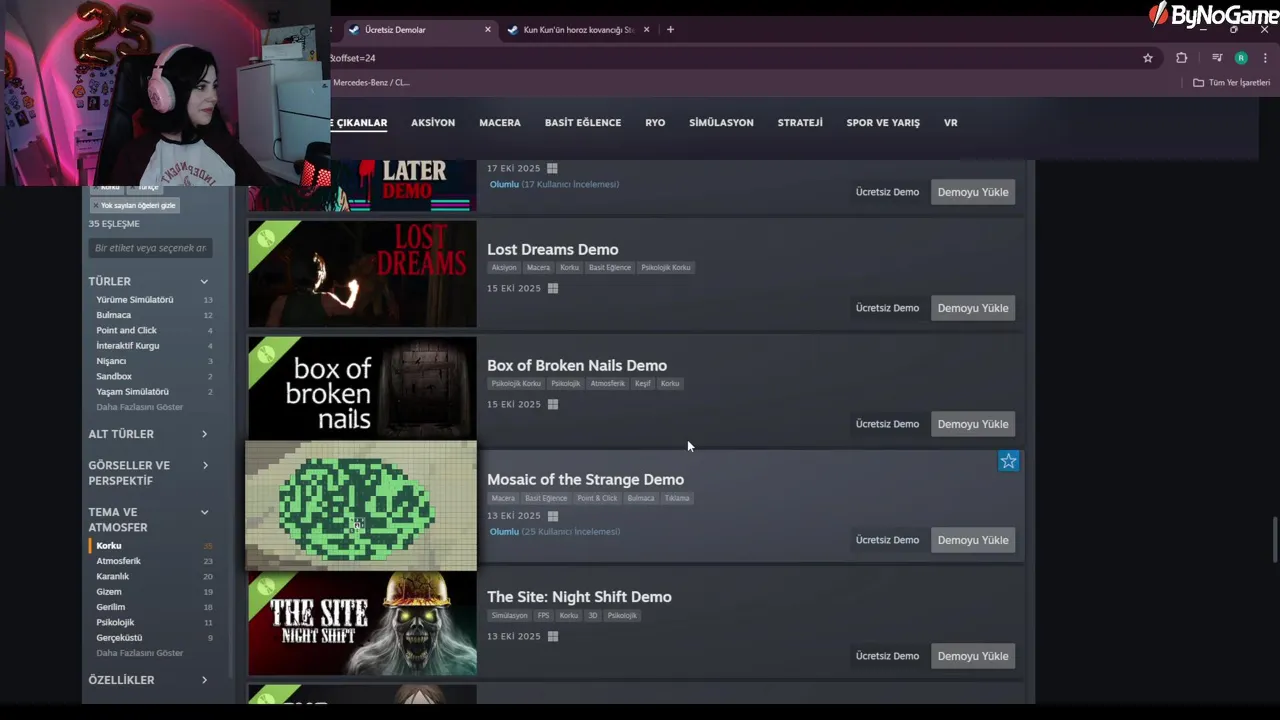Close the Kun Kun'ün horoz kovancığı tab

pyautogui.click(x=646, y=30)
